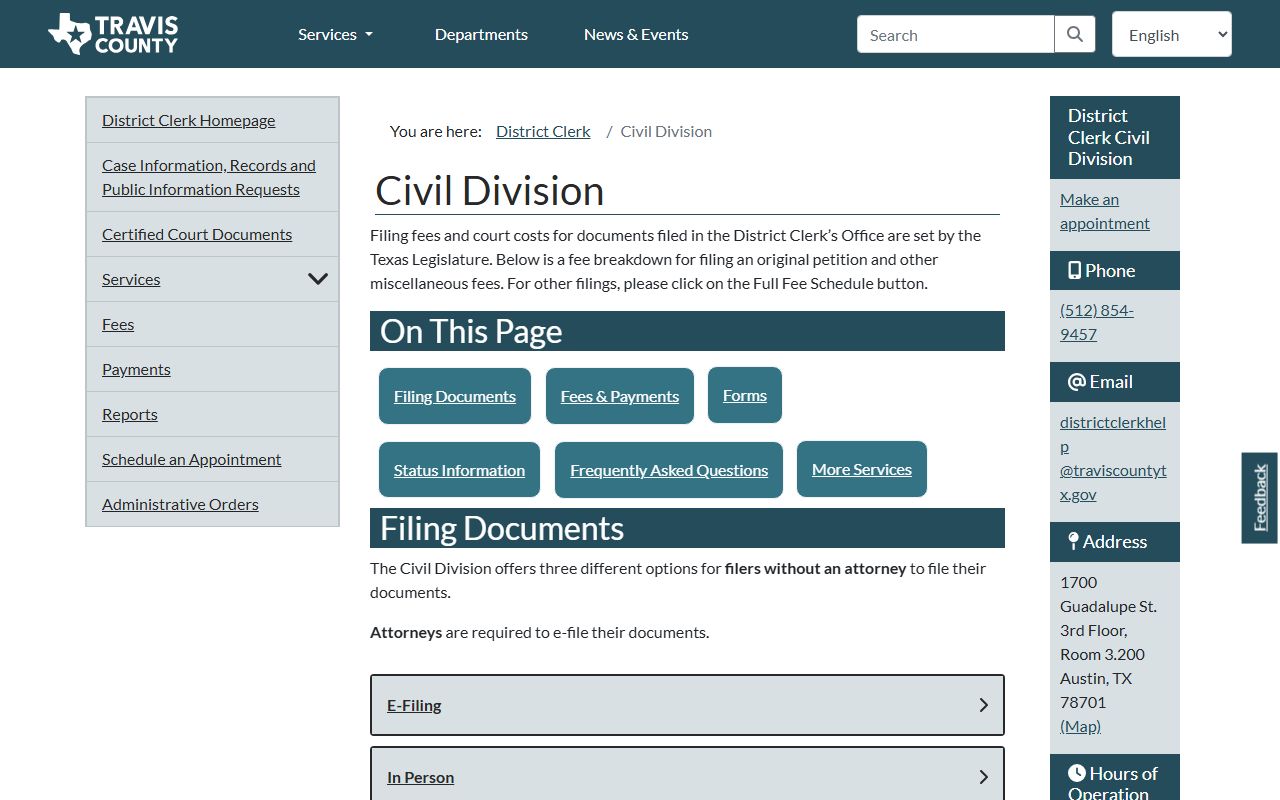Click into the Search input field

tap(955, 34)
